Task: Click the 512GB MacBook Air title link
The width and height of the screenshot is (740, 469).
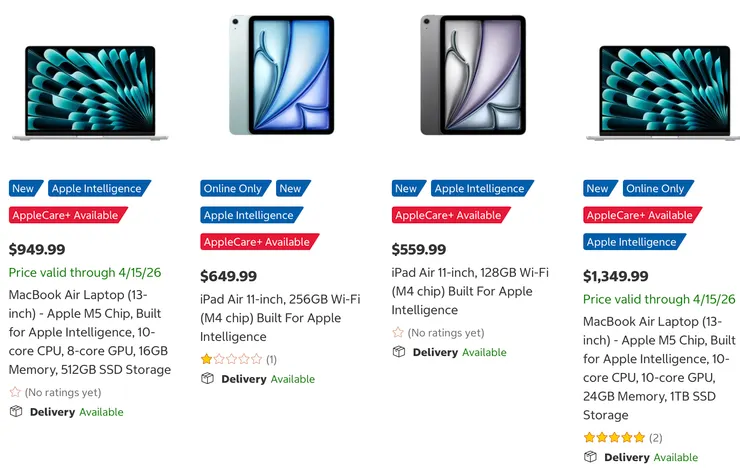Action: [89, 332]
